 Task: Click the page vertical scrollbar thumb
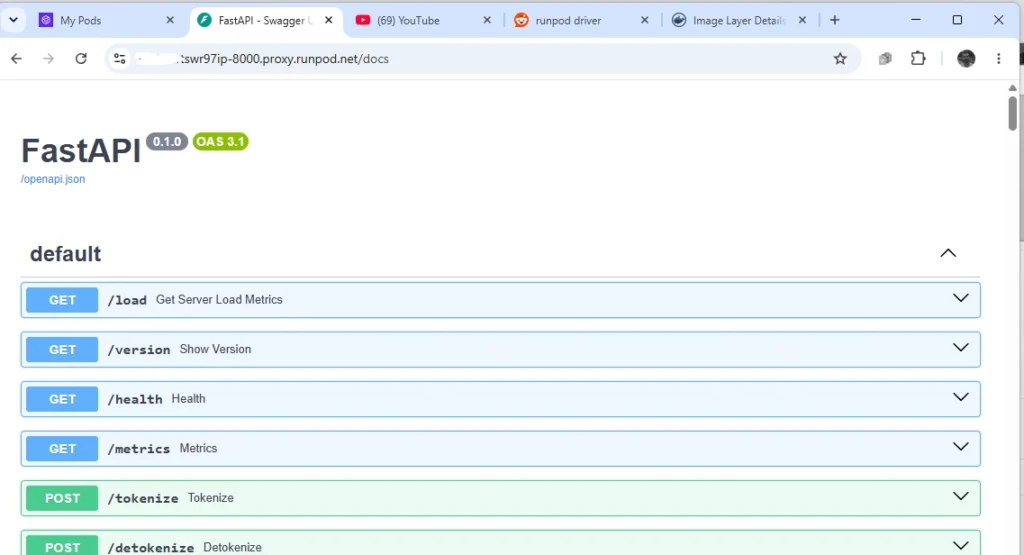click(1012, 113)
